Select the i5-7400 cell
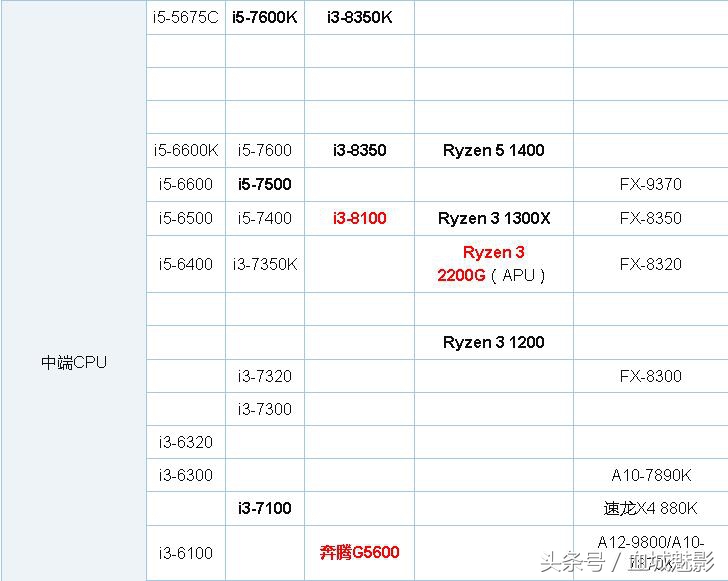728x581 pixels. pyautogui.click(x=265, y=218)
